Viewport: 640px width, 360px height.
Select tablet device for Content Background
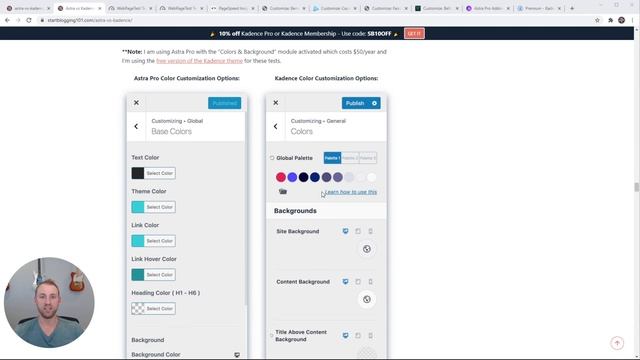point(358,282)
